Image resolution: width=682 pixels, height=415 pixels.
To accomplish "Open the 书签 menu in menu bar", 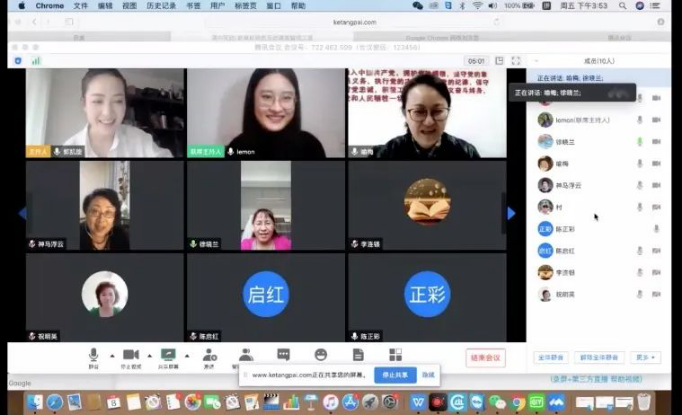I will [192, 5].
